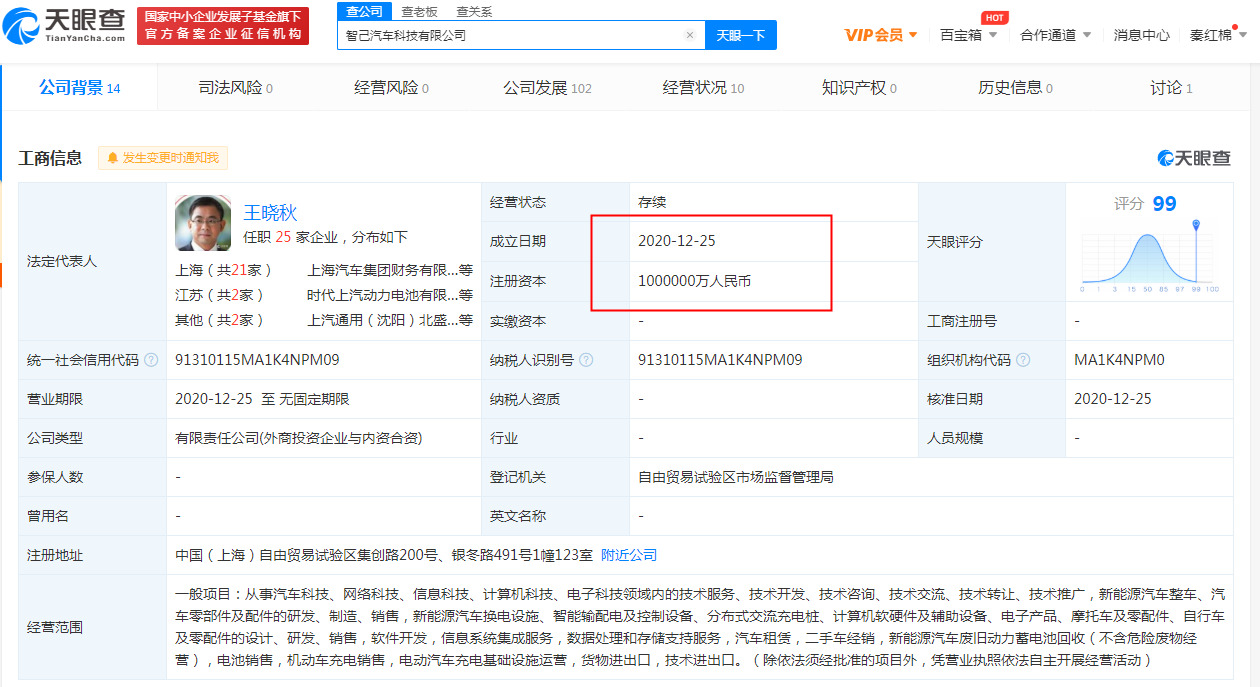Select the 历史信息 tab

1015,88
